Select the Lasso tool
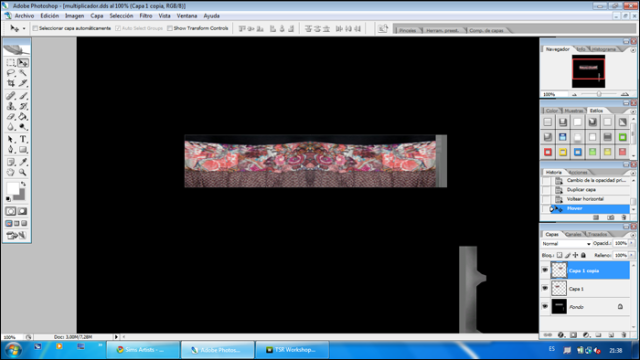The width and height of the screenshot is (640, 360). point(11,73)
